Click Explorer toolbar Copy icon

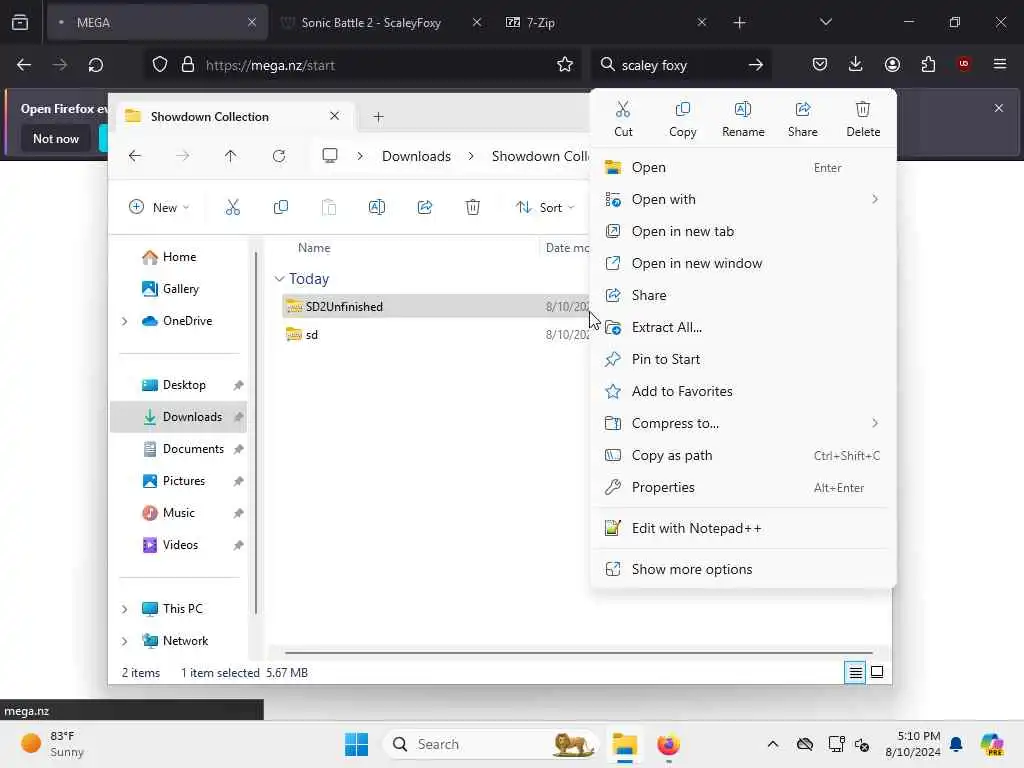pos(281,208)
